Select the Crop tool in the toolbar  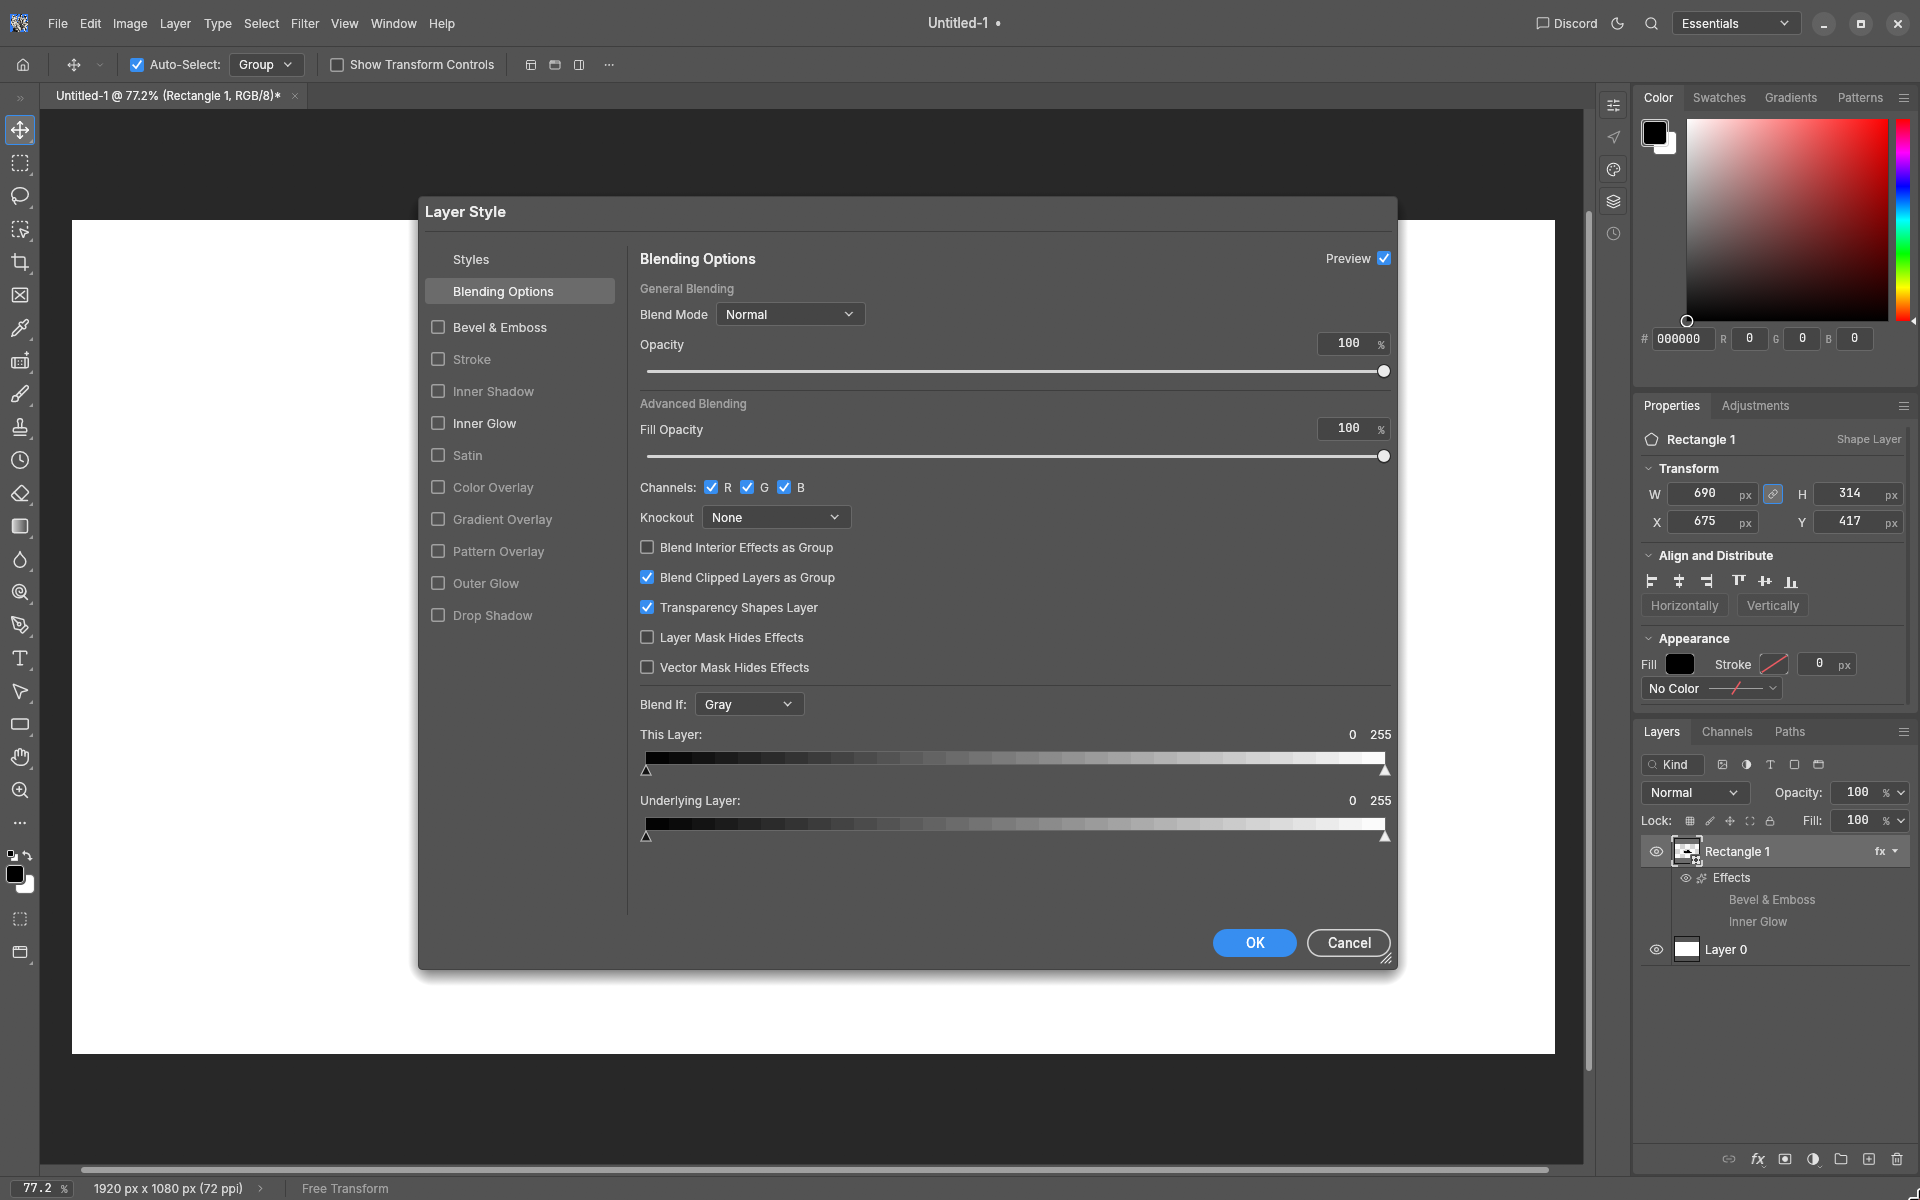(x=20, y=262)
